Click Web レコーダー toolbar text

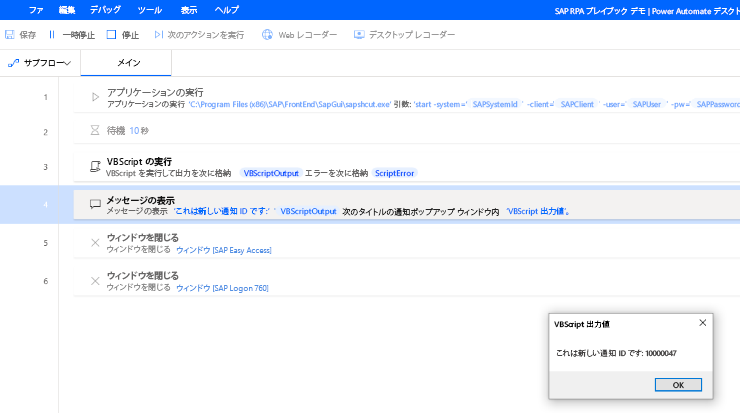[x=308, y=35]
